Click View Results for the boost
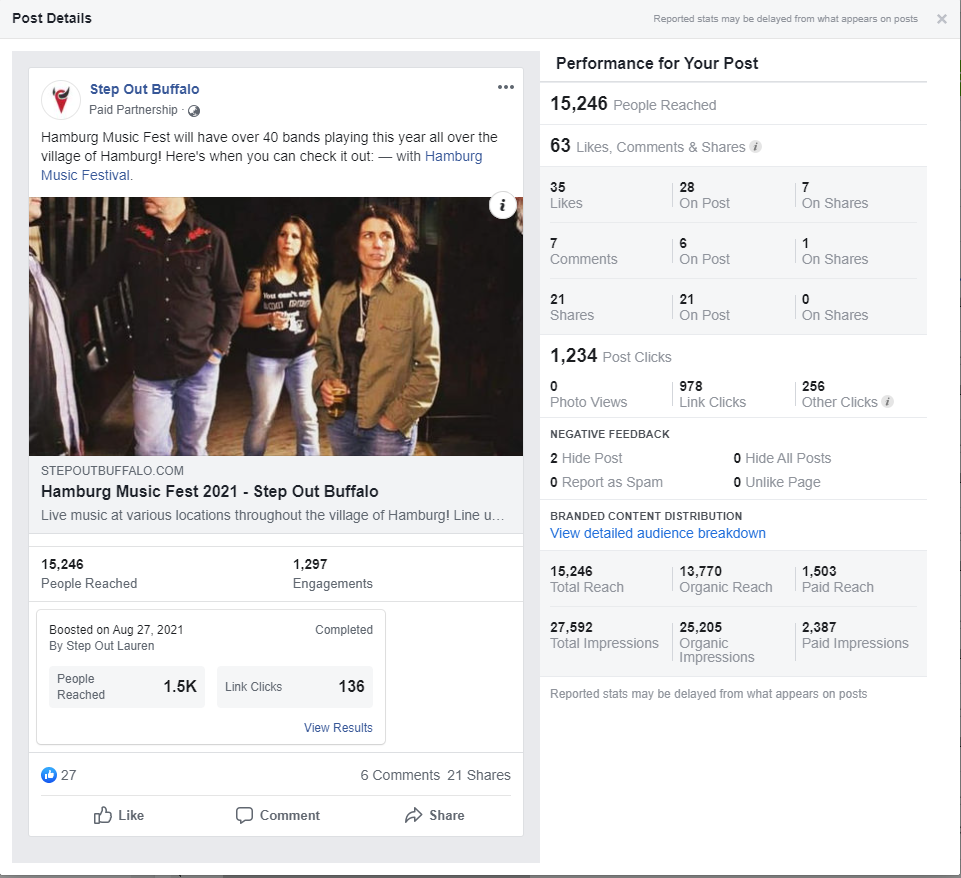The image size is (961, 878). click(338, 727)
